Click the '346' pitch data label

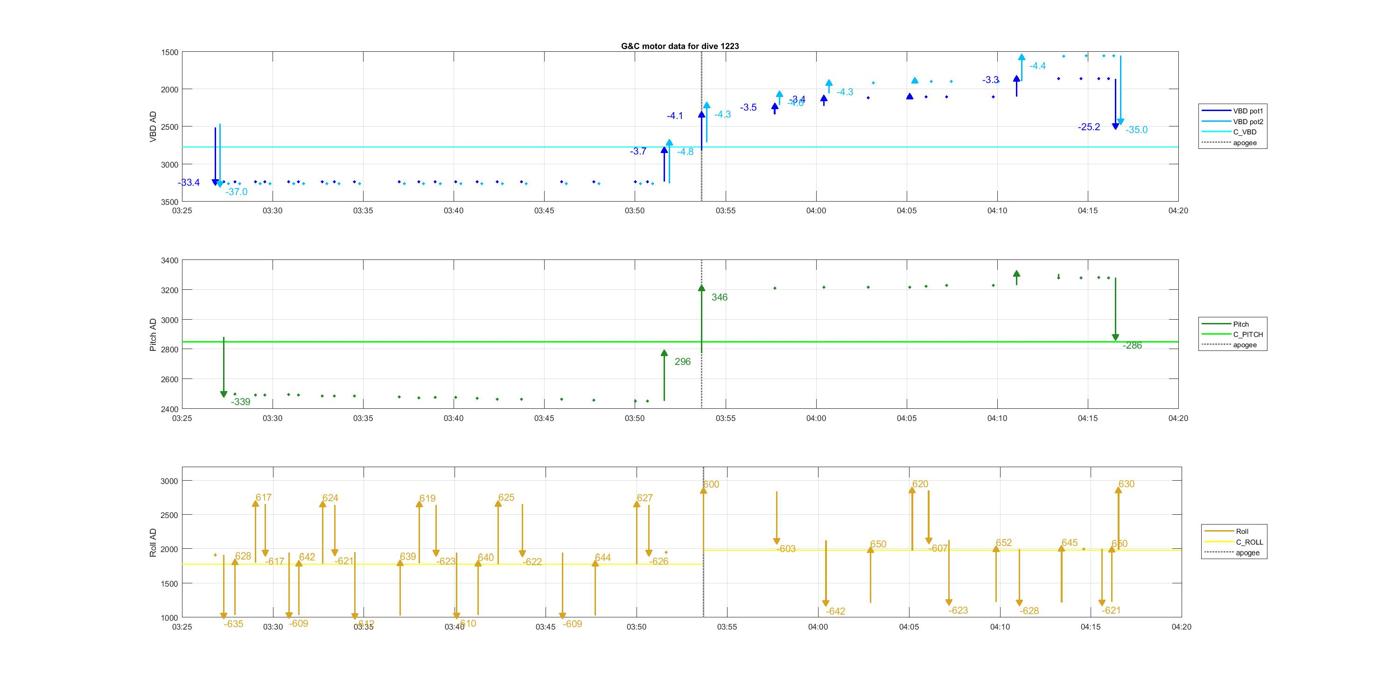click(720, 298)
